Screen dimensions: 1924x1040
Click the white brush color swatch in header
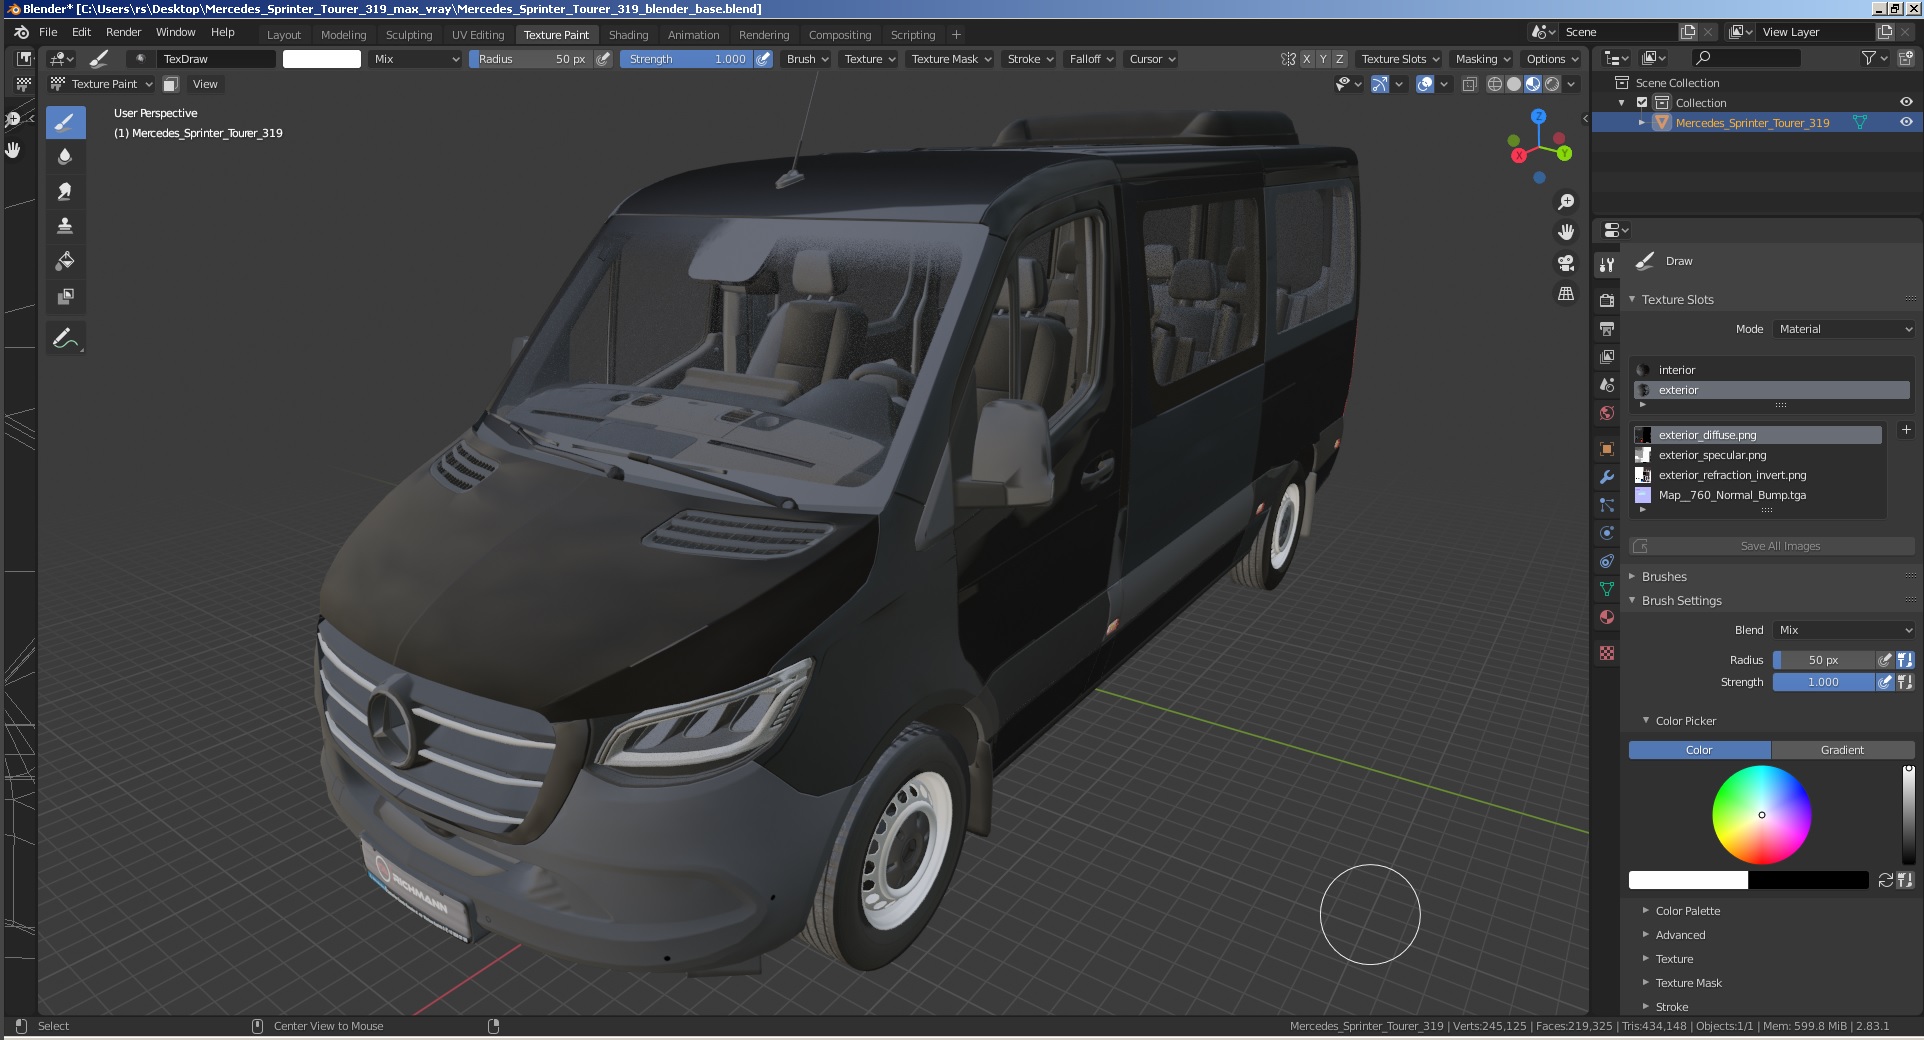pos(322,59)
